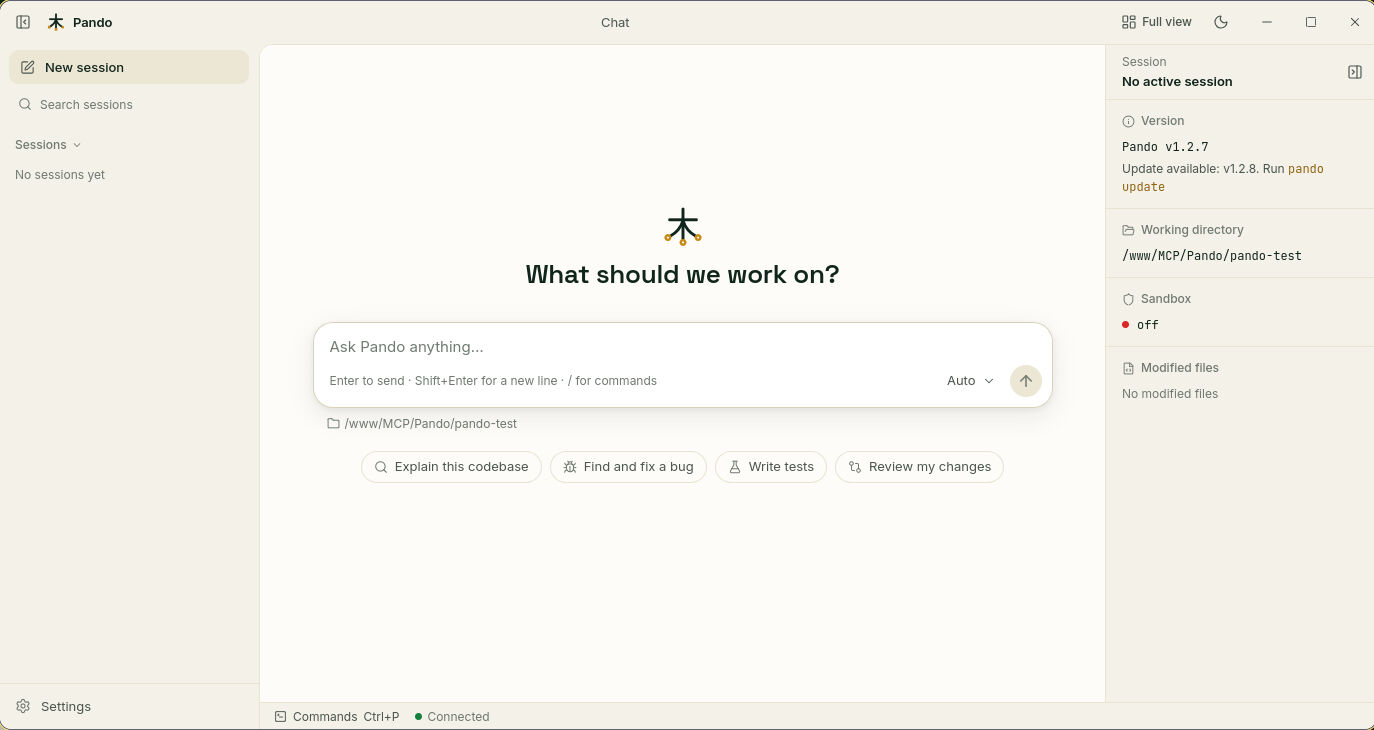Image resolution: width=1374 pixels, height=730 pixels.
Task: Click the No active session label
Action: (1177, 82)
